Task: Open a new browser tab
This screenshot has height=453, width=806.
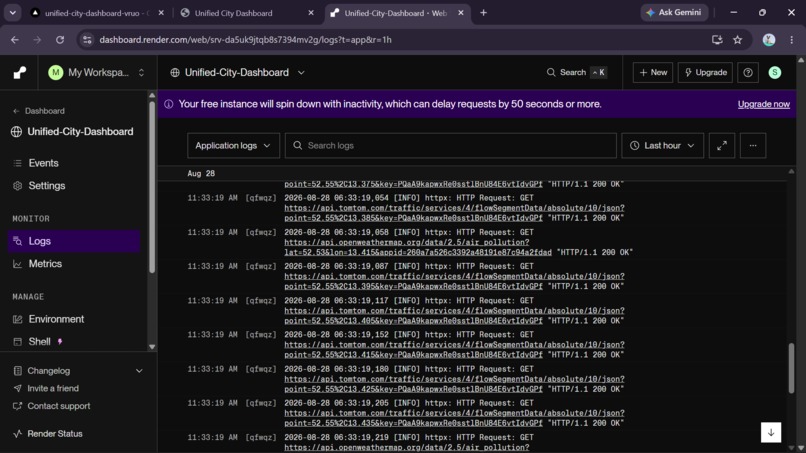Action: point(483,13)
